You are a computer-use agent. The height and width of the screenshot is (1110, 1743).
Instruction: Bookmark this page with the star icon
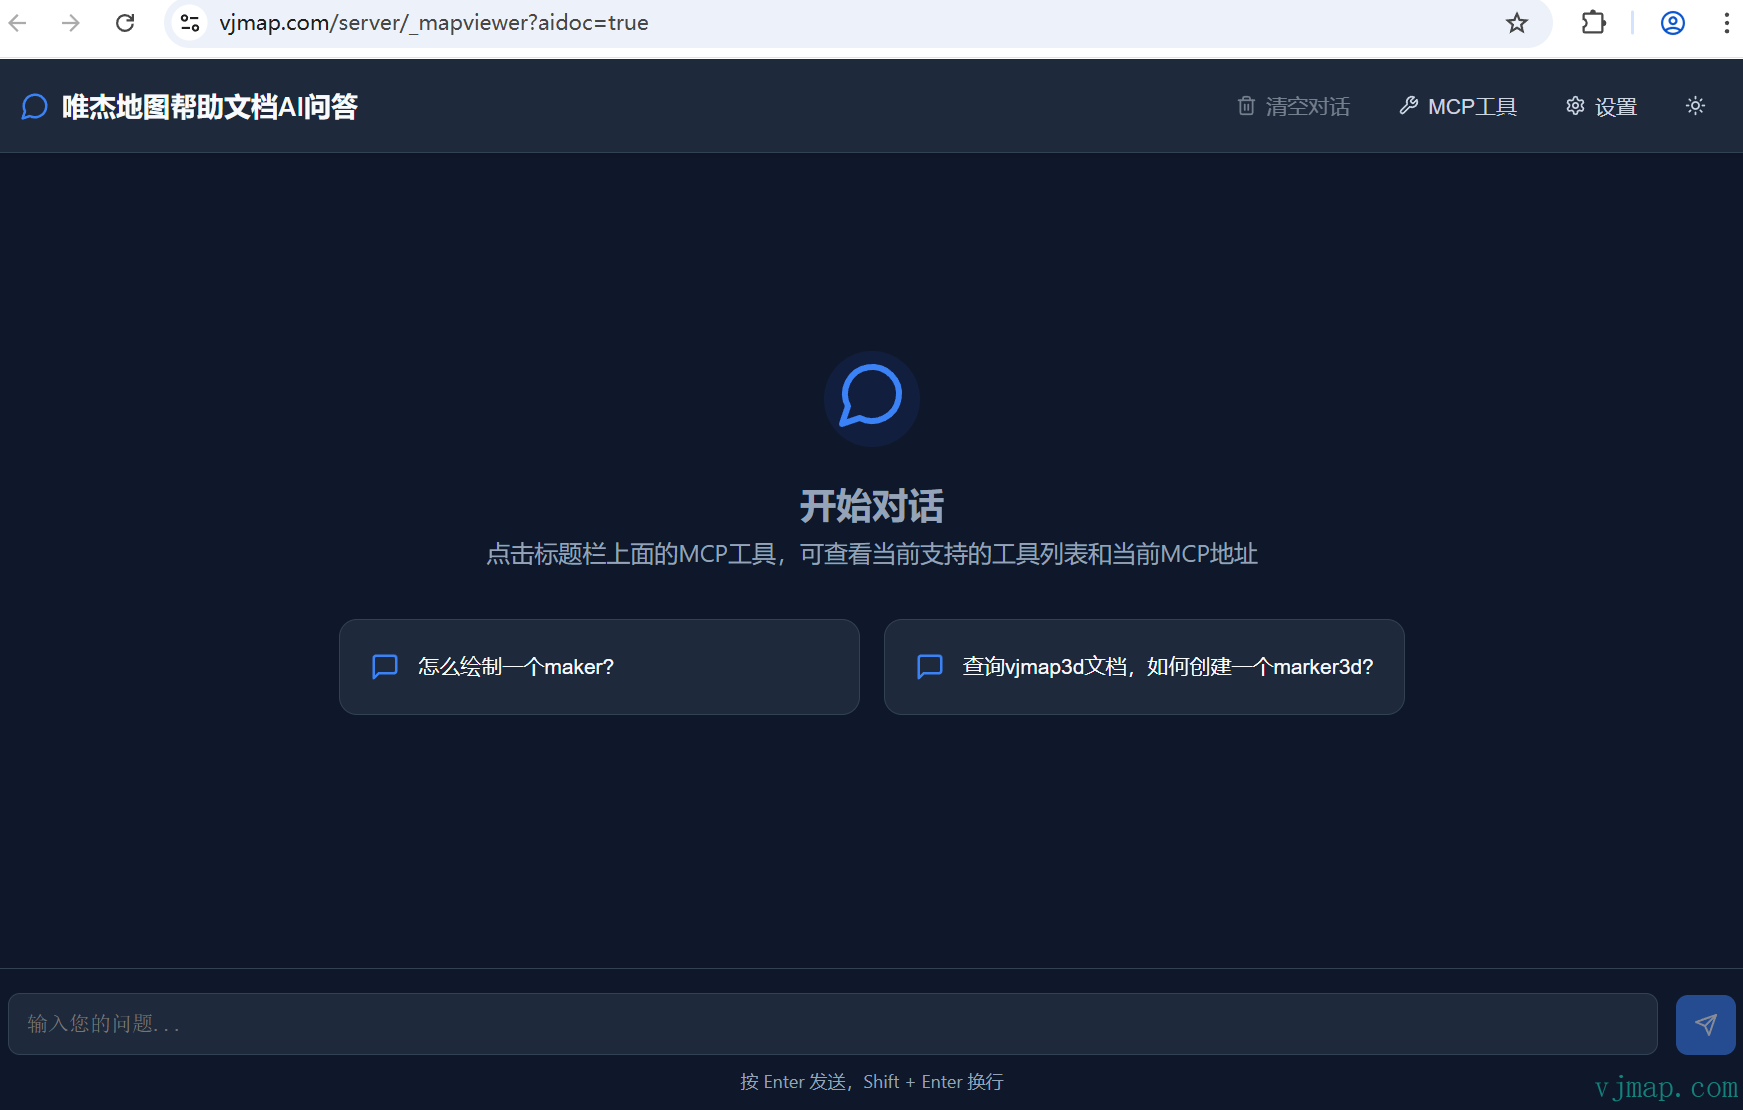coord(1517,23)
